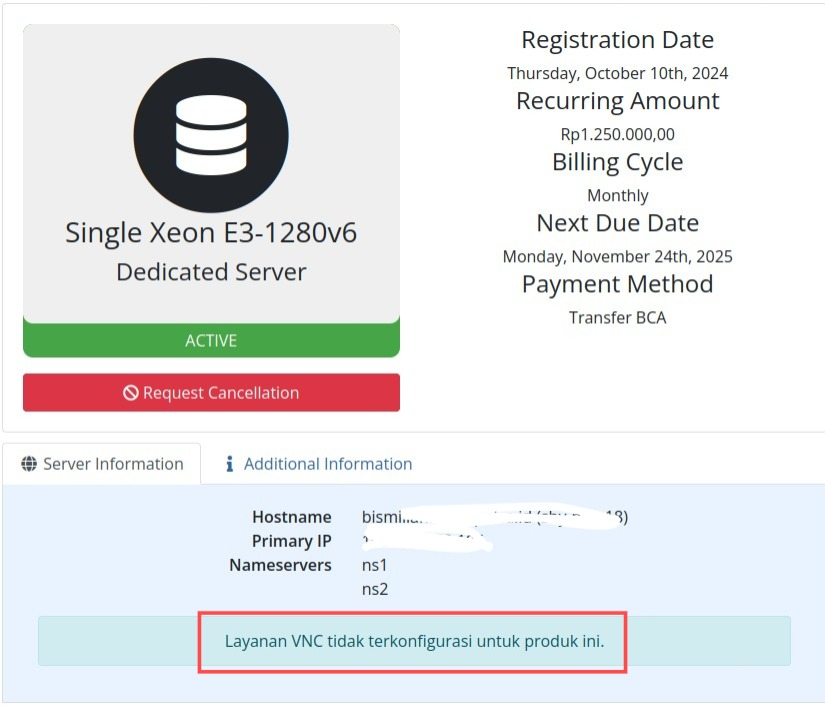
Task: Click the info icon beside Additional Information
Action: click(229, 464)
